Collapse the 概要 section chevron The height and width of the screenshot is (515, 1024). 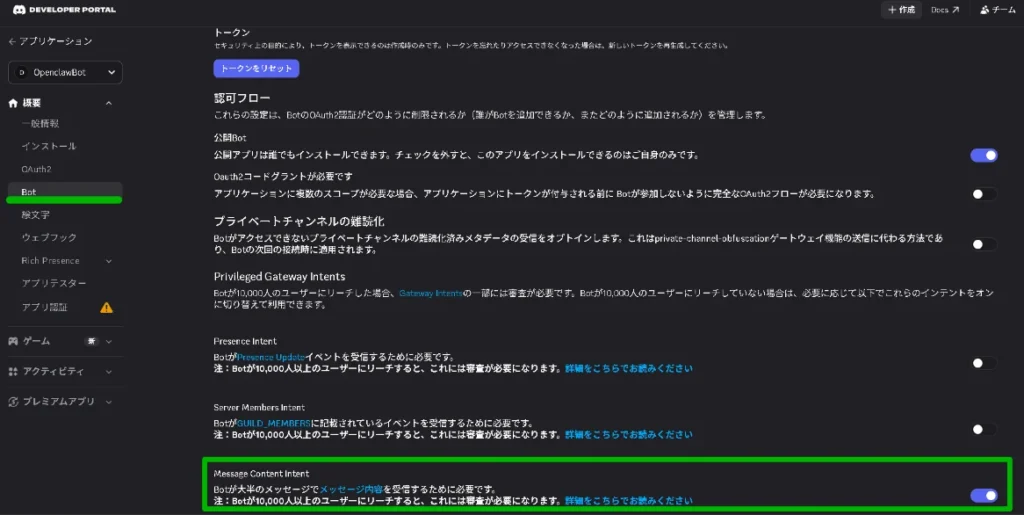click(108, 103)
